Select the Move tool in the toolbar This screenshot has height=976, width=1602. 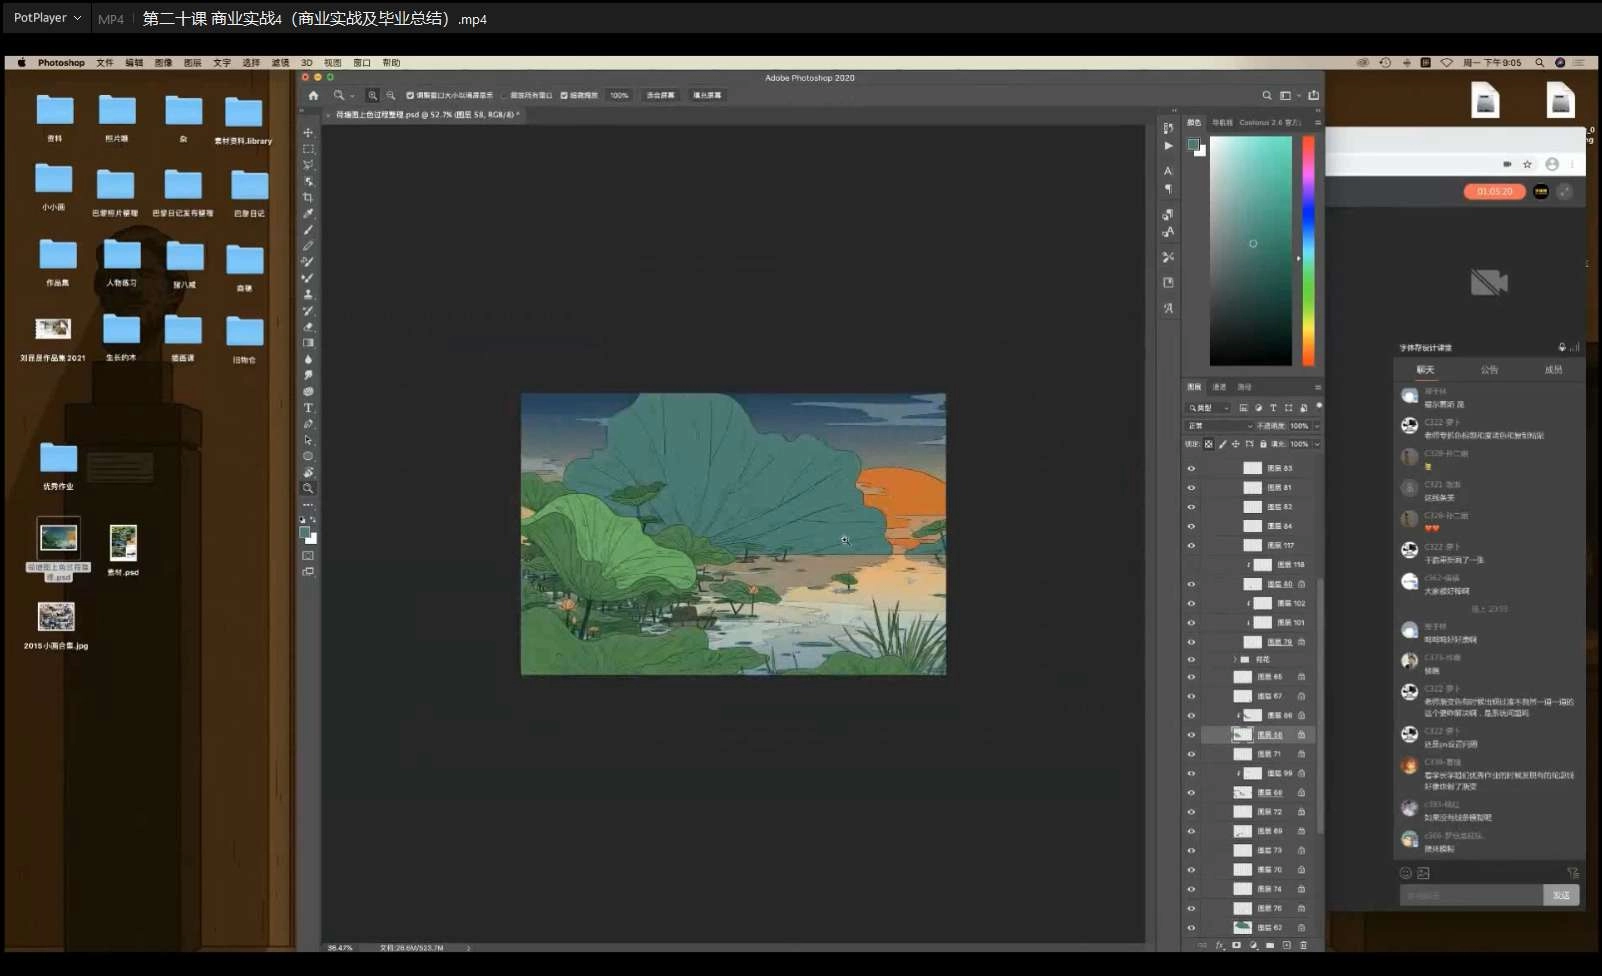(308, 132)
